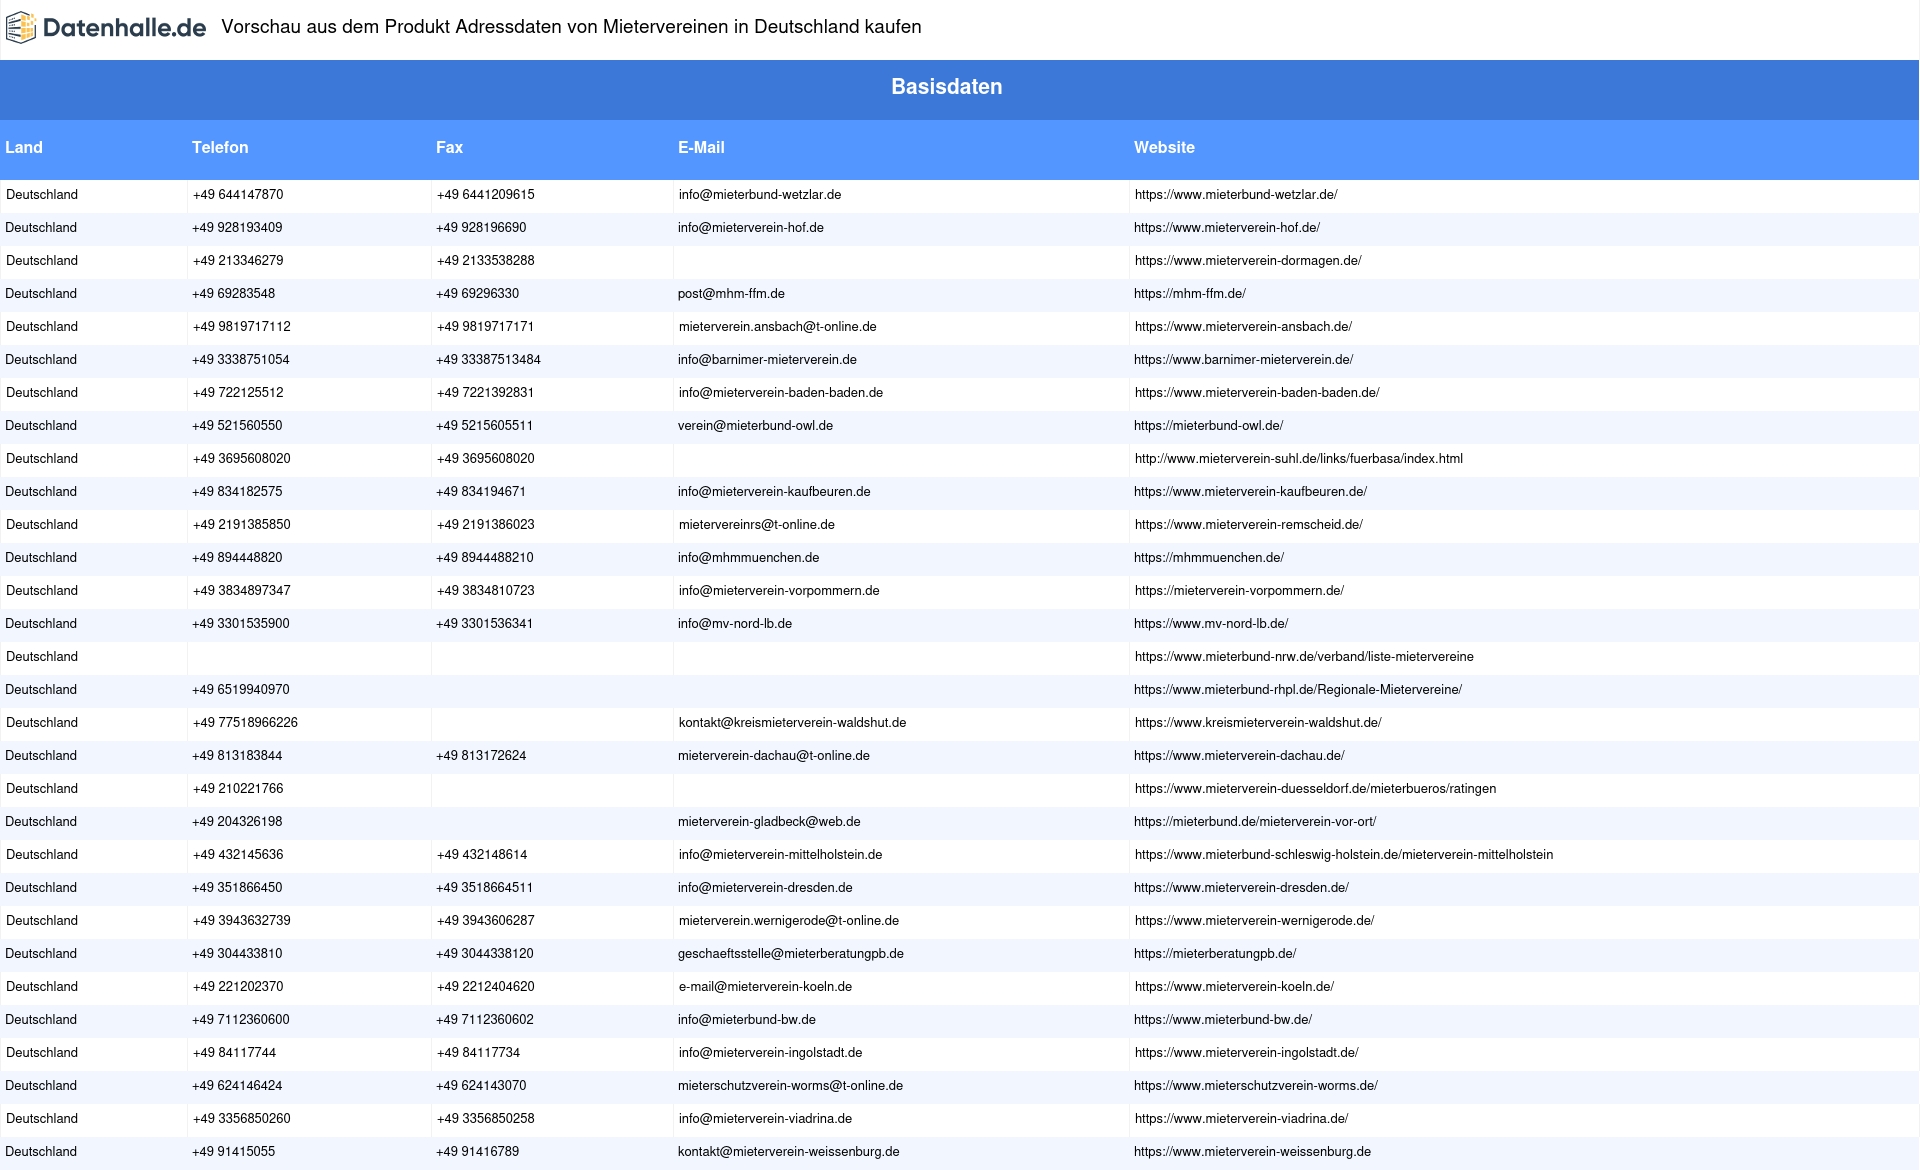Click the email info@mieterverein-dresden.de
The width and height of the screenshot is (1920, 1170).
click(x=765, y=888)
